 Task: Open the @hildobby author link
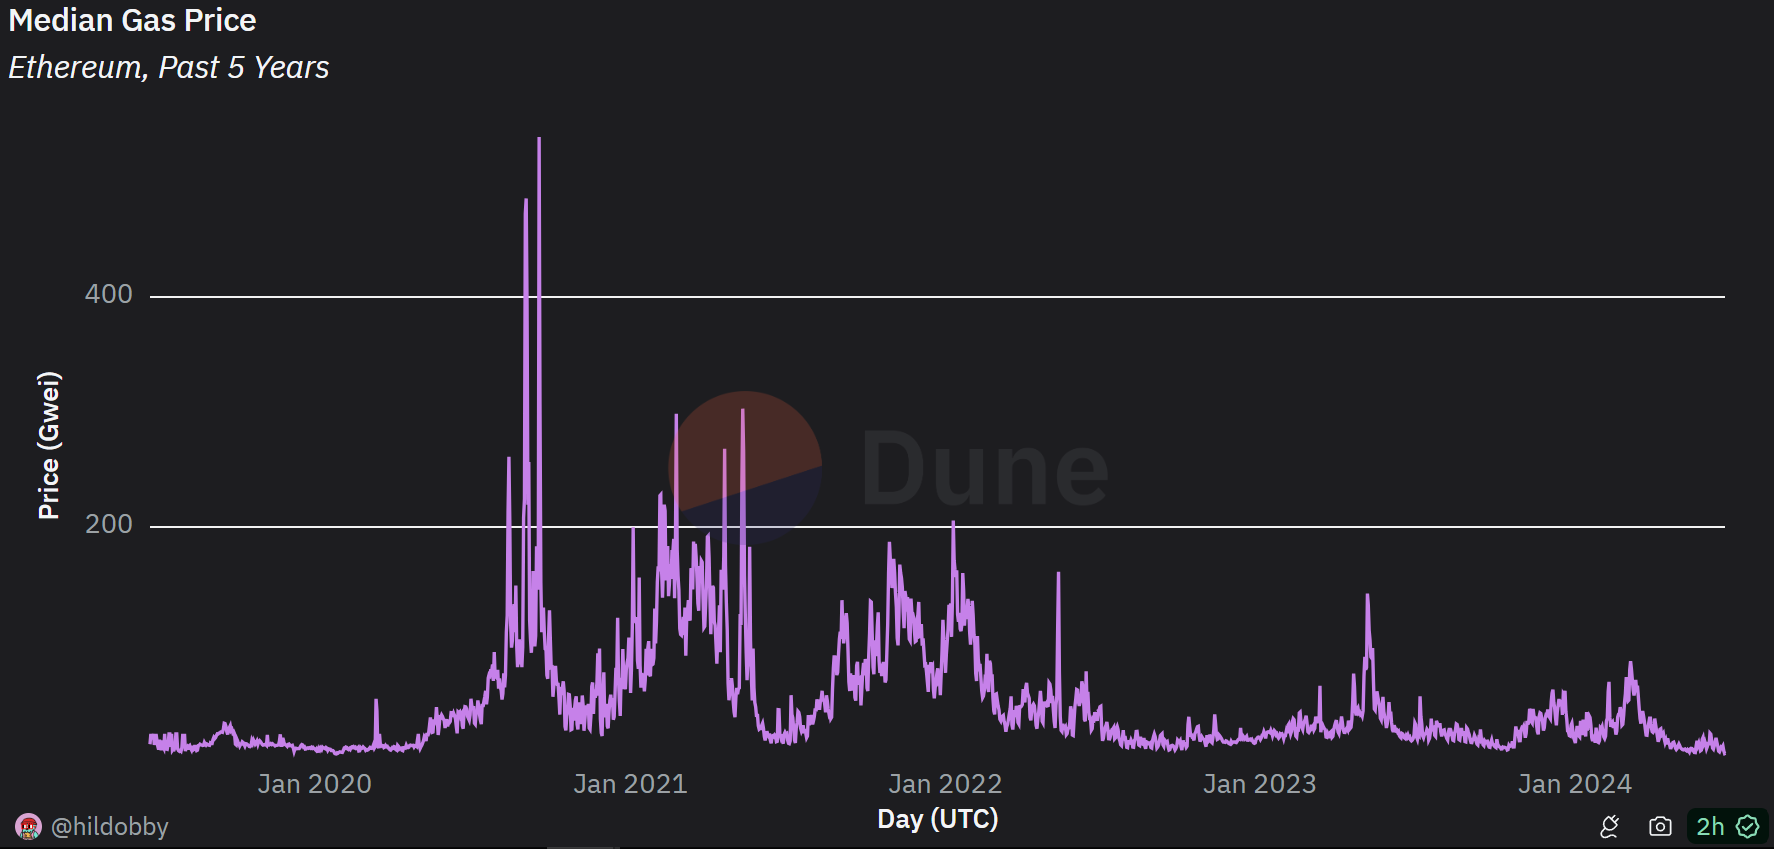pos(109,827)
